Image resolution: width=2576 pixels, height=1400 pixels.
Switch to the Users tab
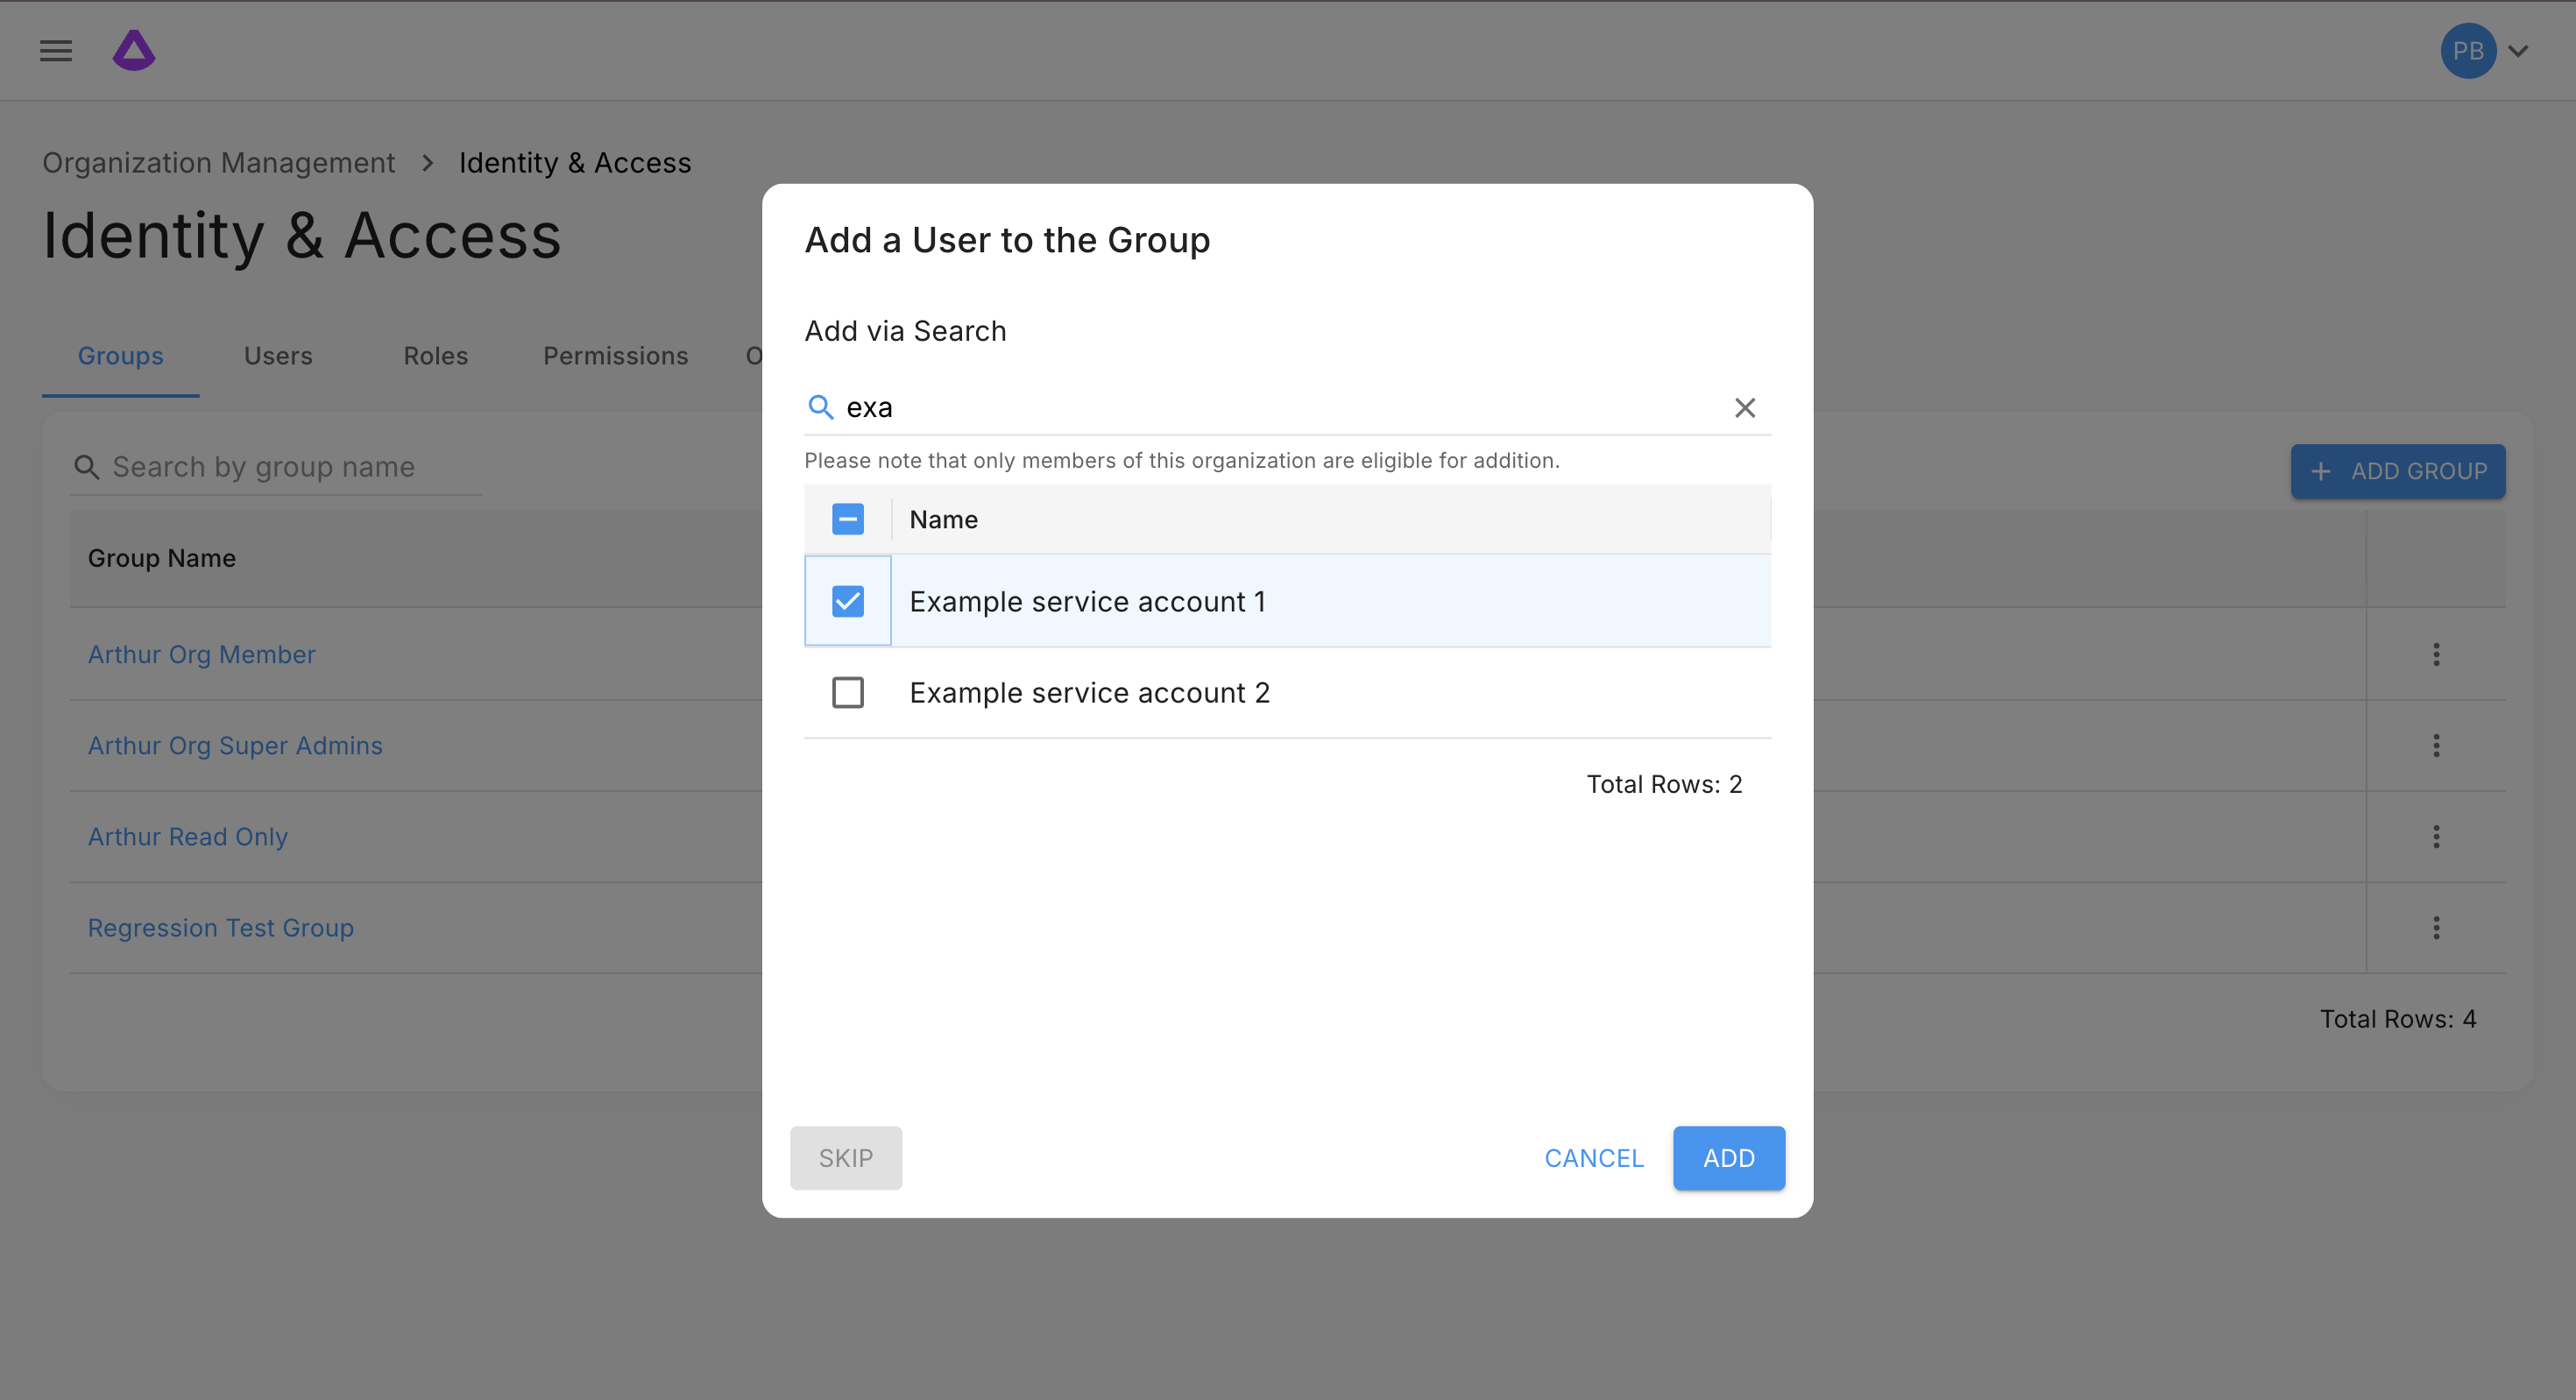tap(278, 356)
